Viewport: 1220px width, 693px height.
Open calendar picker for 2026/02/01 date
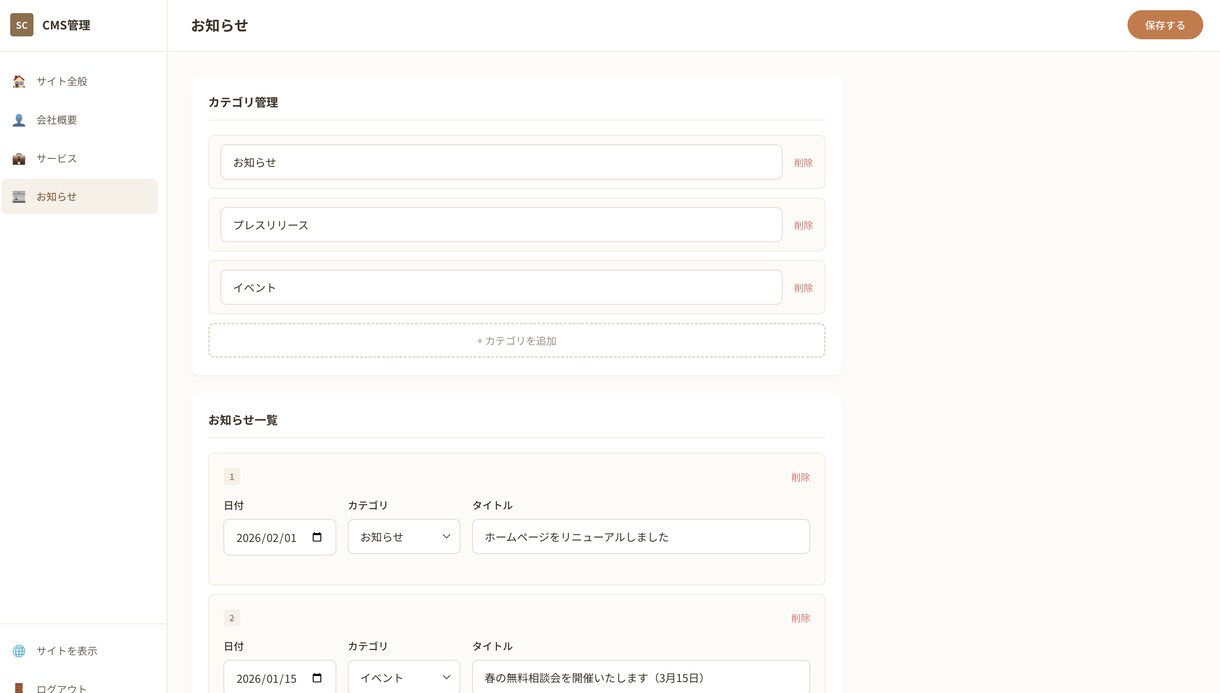click(317, 537)
